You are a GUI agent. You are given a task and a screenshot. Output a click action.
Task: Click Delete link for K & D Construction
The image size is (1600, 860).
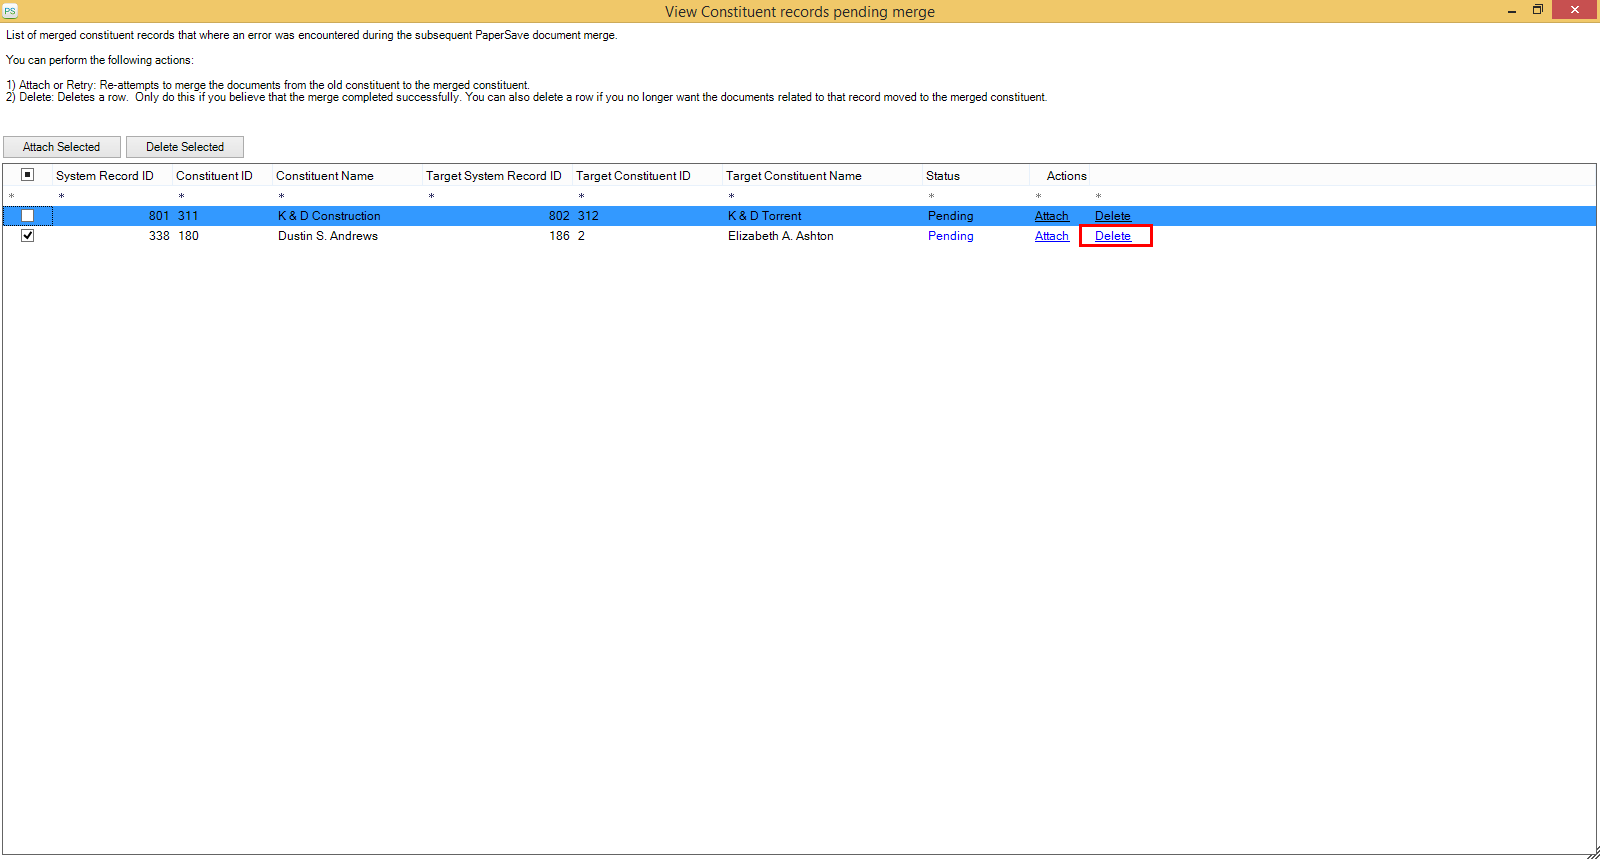[x=1112, y=216]
